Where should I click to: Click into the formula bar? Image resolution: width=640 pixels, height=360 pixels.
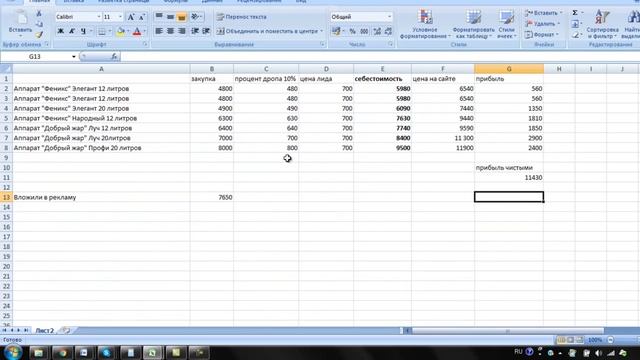[x=380, y=57]
